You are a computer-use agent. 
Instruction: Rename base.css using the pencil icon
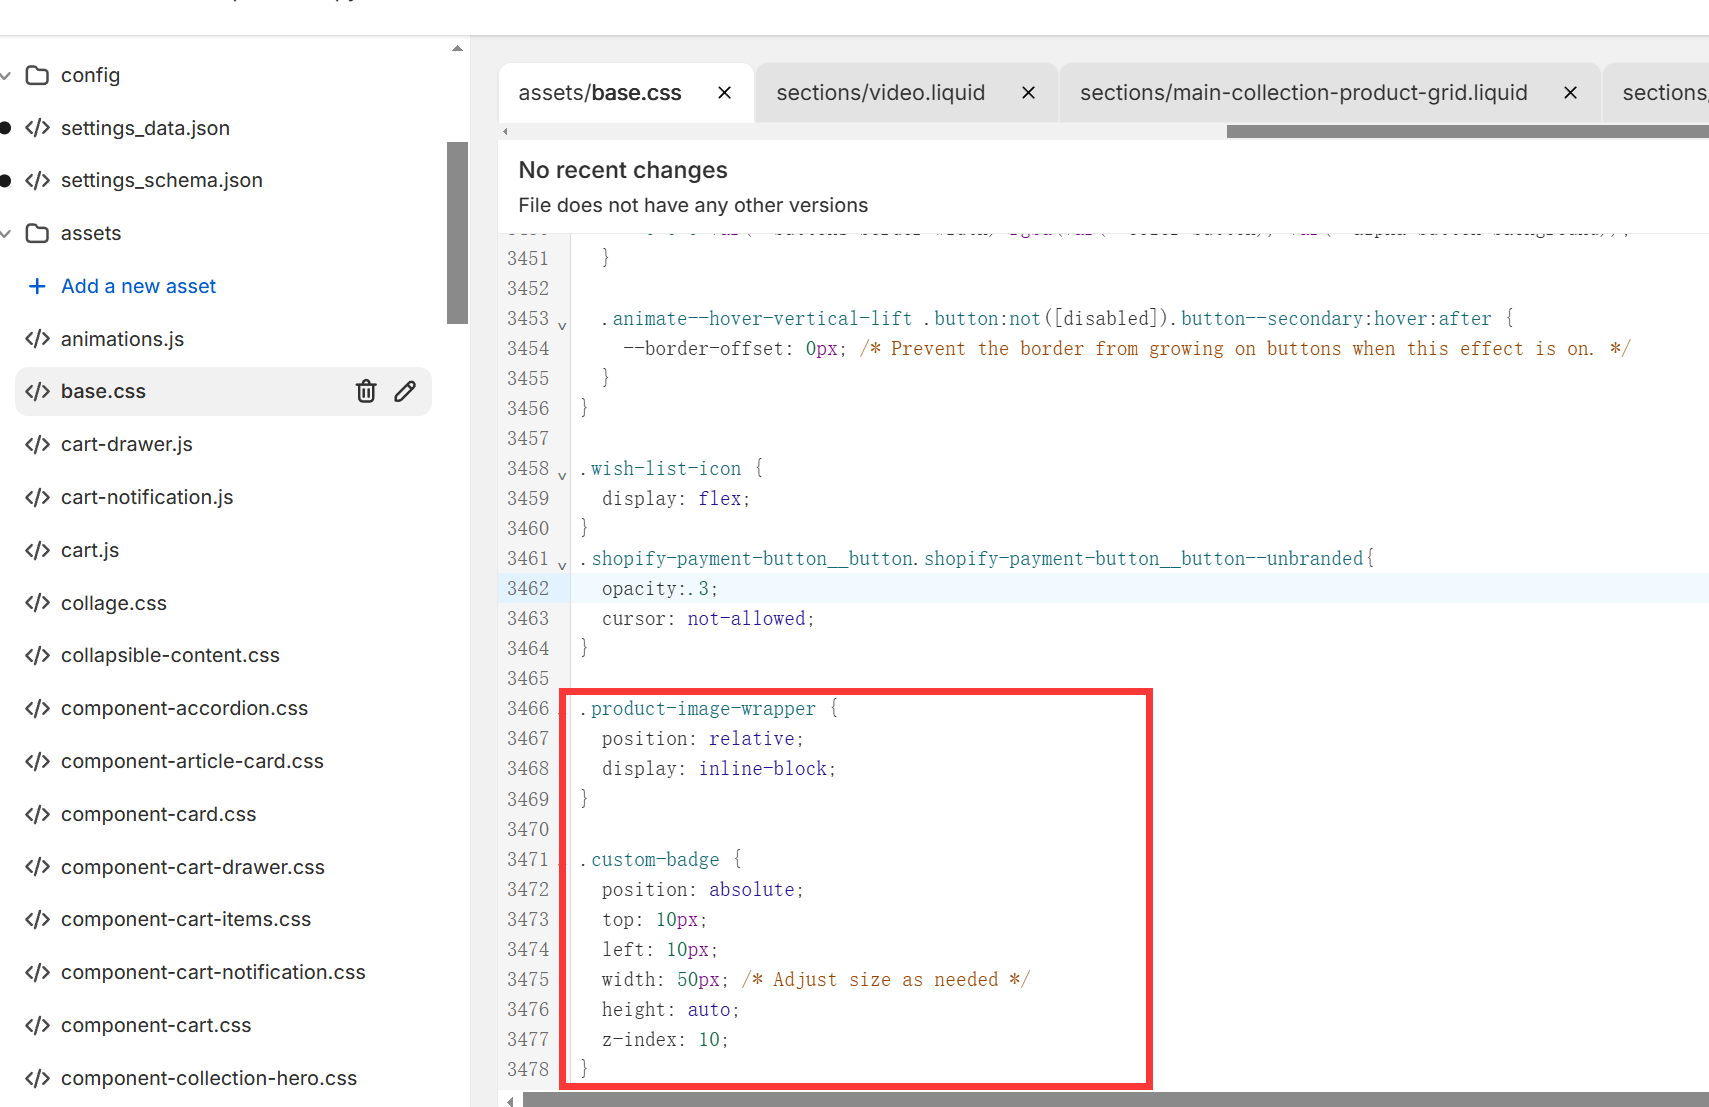405,391
